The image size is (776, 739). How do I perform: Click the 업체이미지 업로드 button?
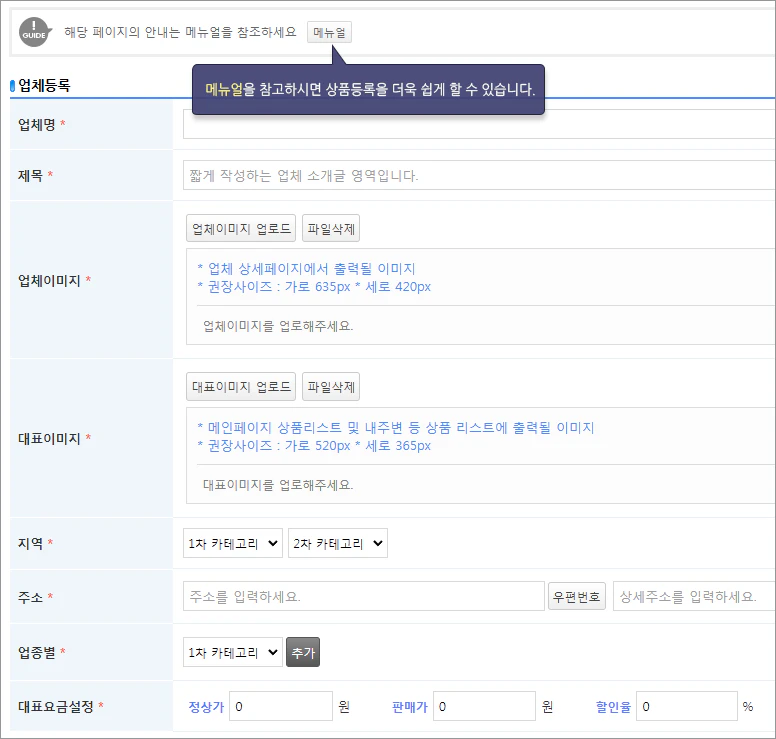[x=241, y=228]
